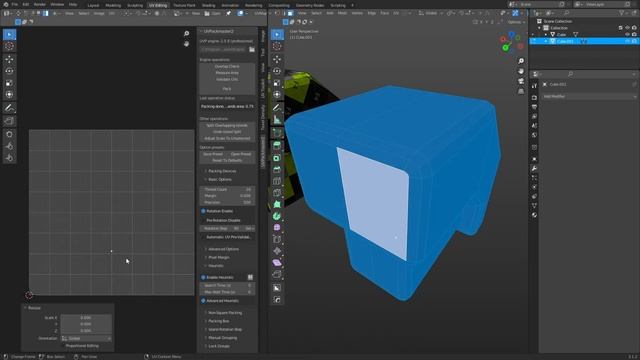Screen dimensions: 640x360
Task: Switch to the UV Editing workspace tab
Action: click(x=158, y=5)
